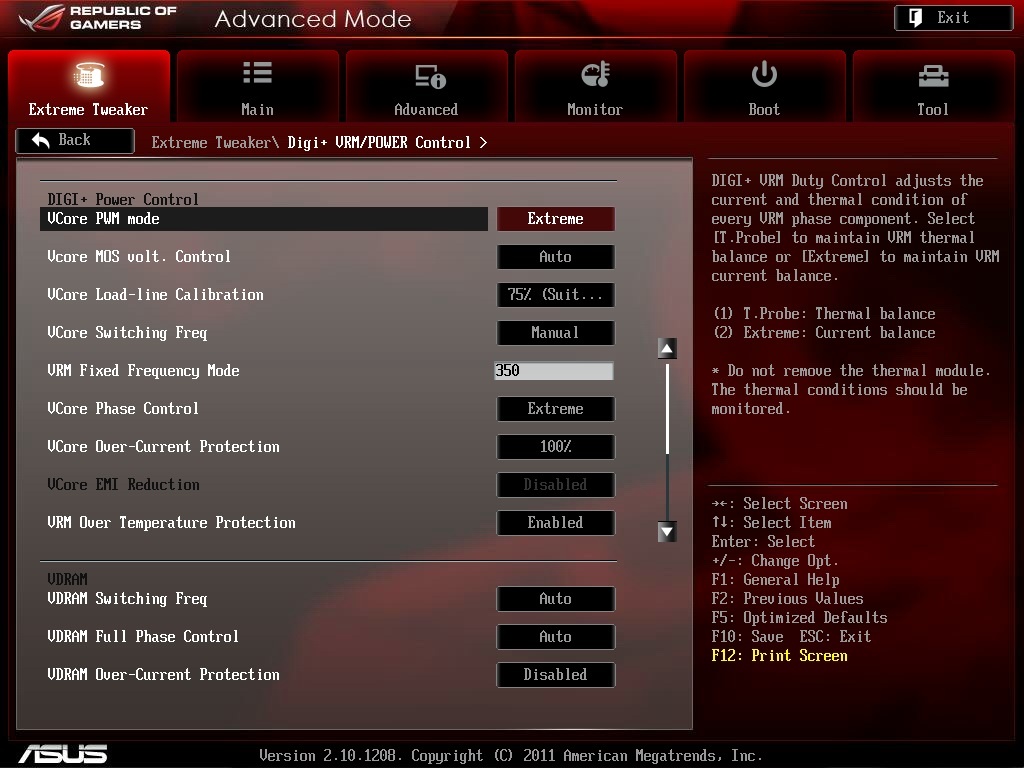This screenshot has height=768, width=1024.
Task: Click the Republic of Gamers logo
Action: pos(98,18)
